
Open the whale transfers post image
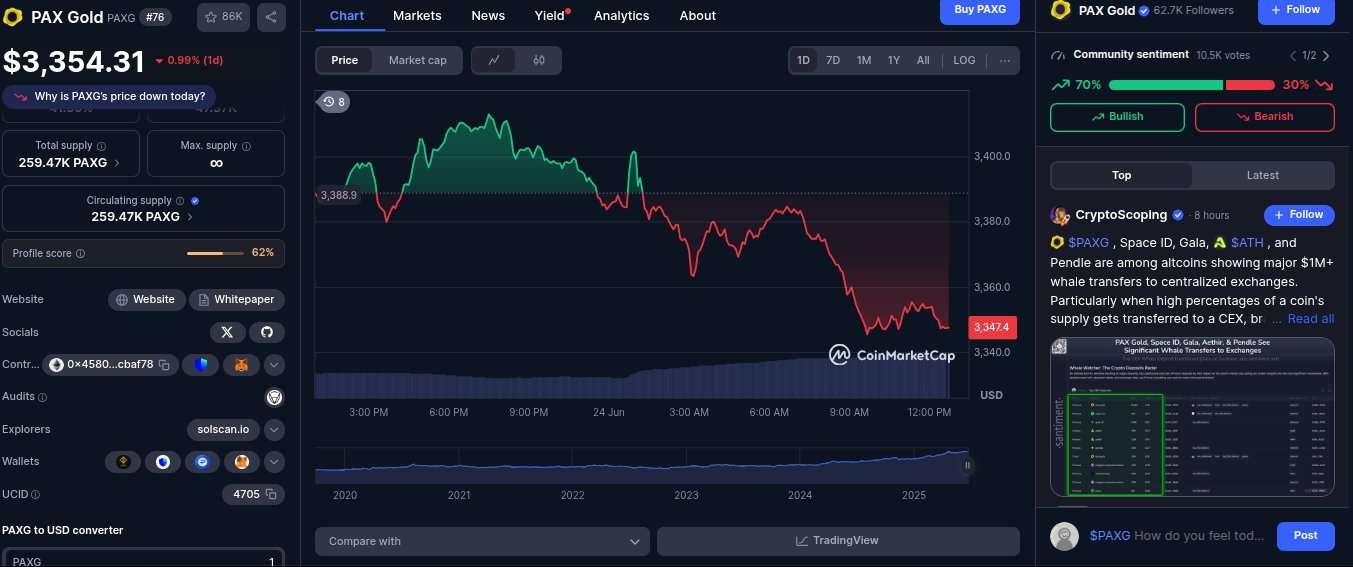[1192, 417]
